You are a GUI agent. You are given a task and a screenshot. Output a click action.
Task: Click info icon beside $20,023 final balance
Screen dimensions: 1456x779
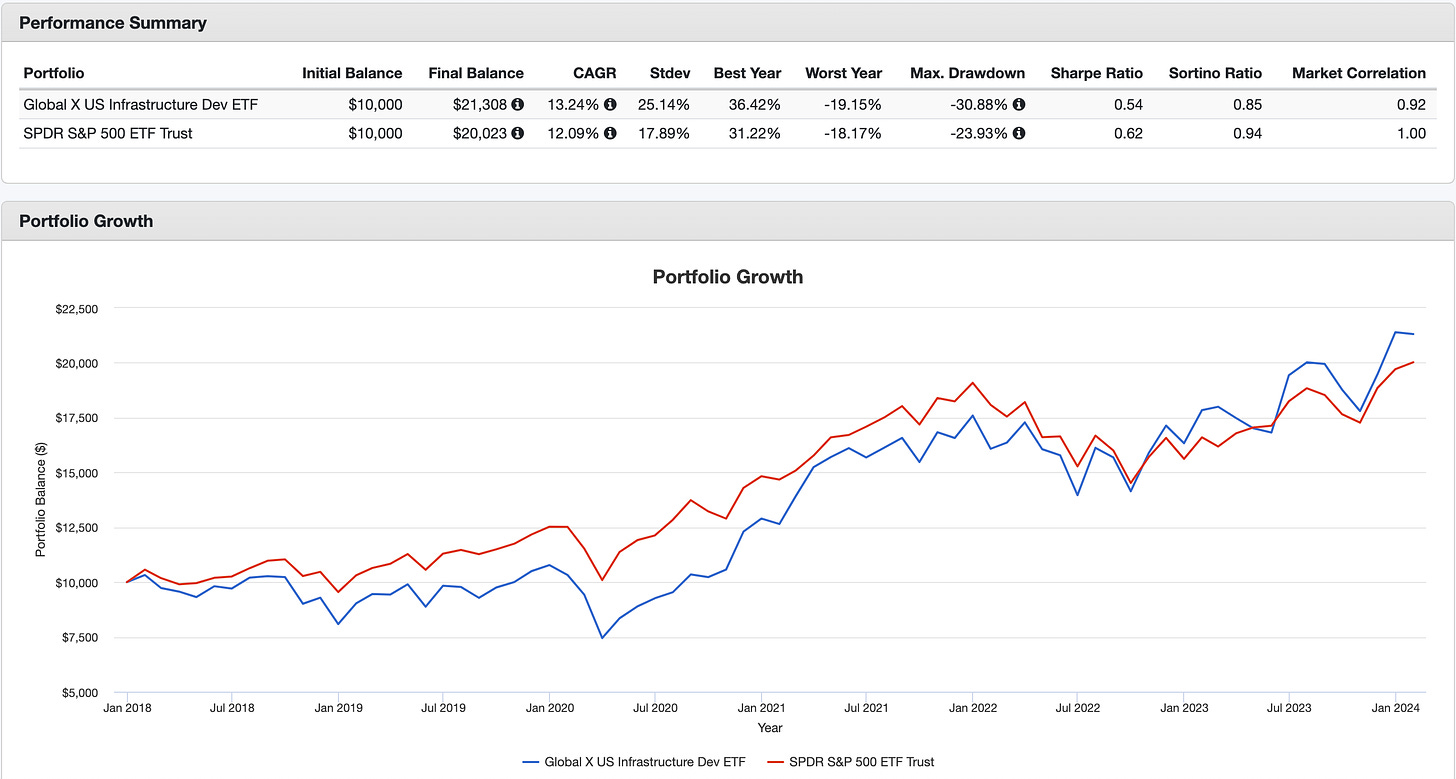click(x=518, y=133)
